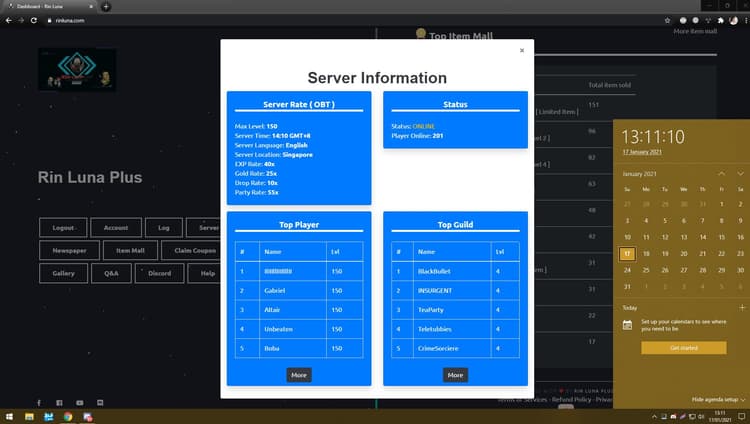Click the Windows Start button

pos(8,415)
